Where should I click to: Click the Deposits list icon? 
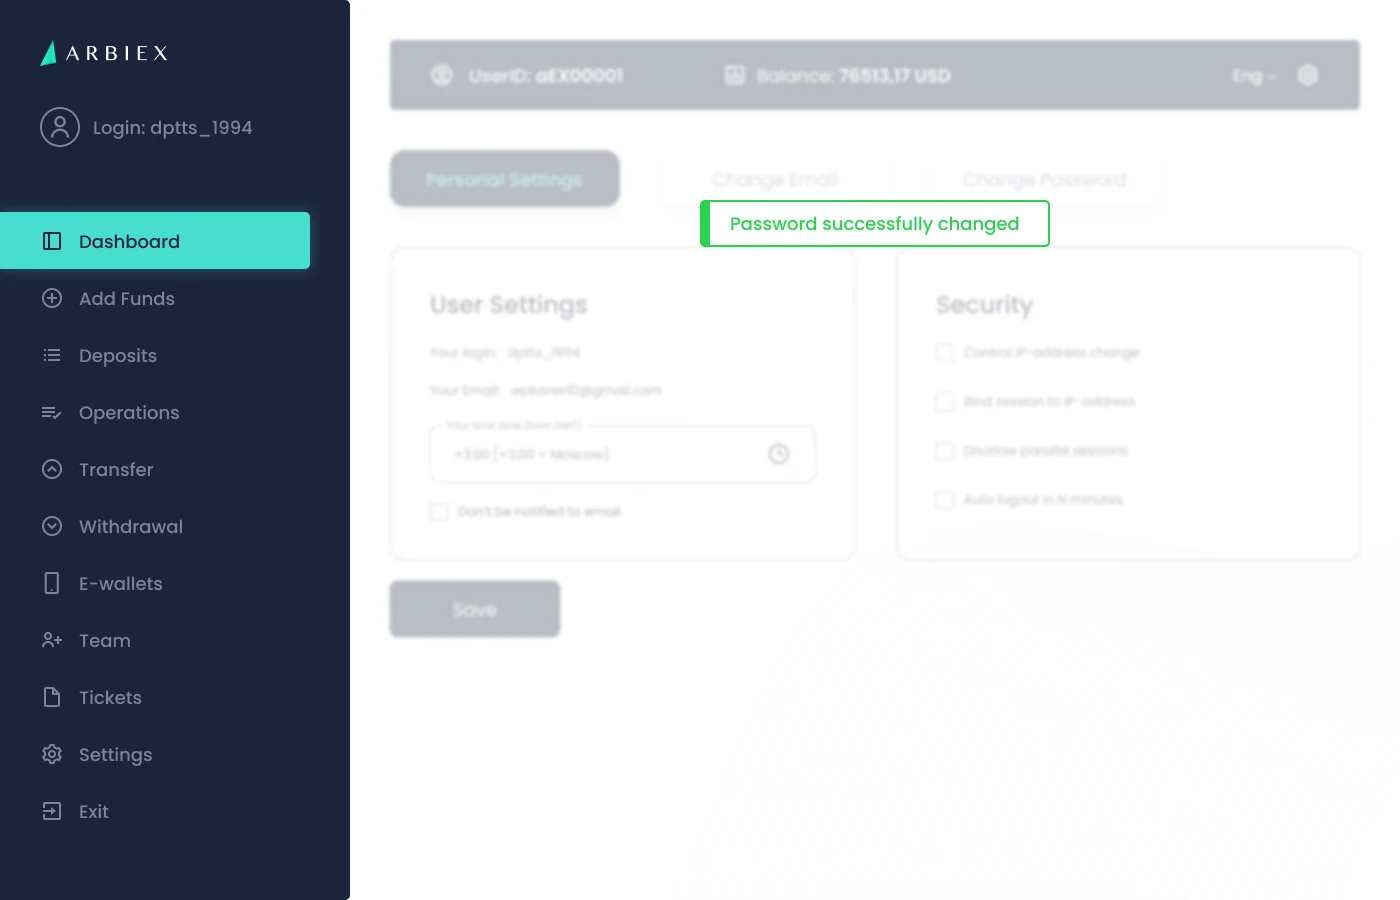[x=52, y=355]
